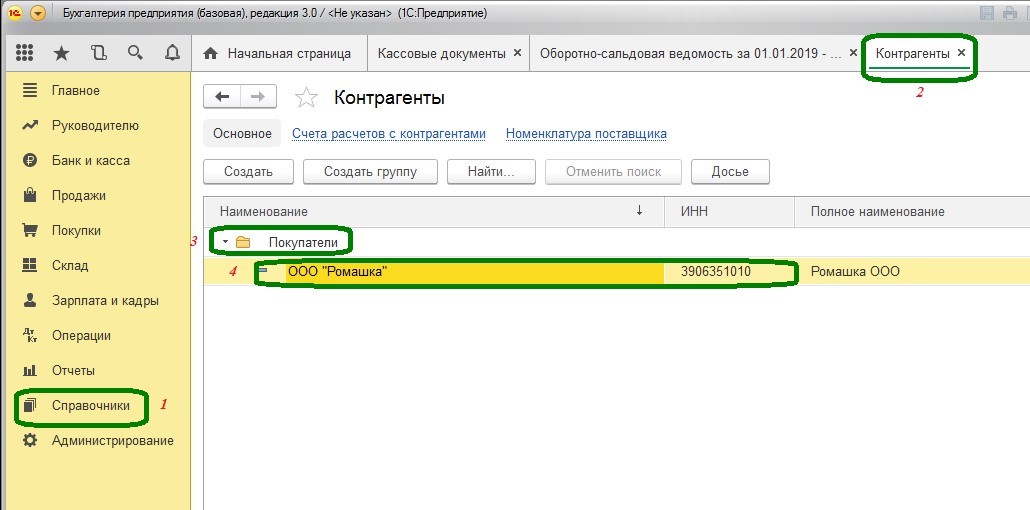The width and height of the screenshot is (1030, 510).
Task: Click the Справочники books icon
Action: 30,406
